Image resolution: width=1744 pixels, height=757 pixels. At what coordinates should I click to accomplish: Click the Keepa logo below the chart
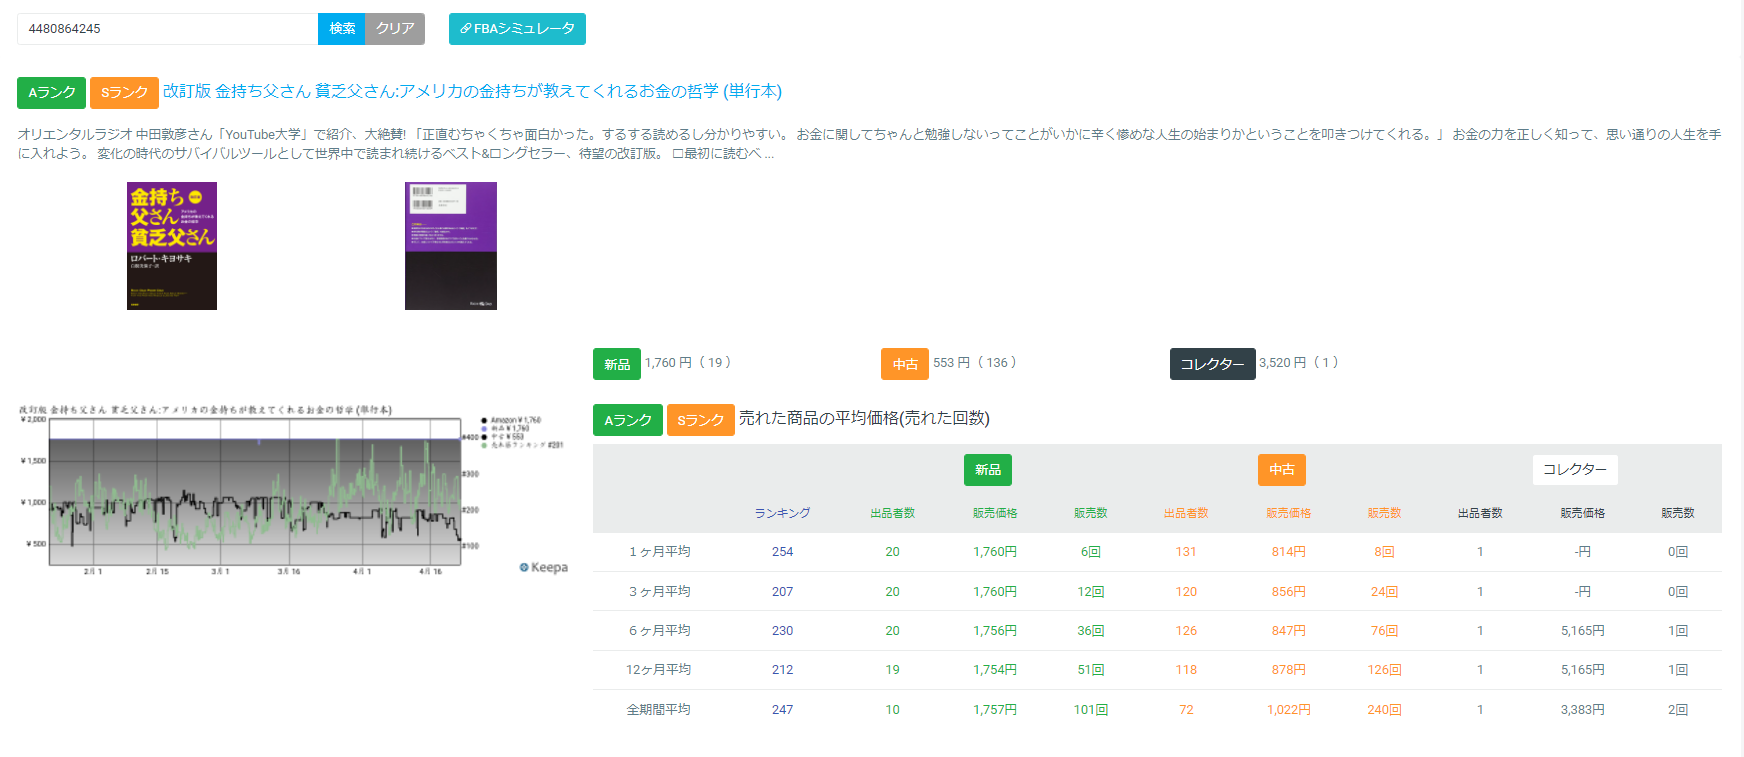(x=544, y=567)
